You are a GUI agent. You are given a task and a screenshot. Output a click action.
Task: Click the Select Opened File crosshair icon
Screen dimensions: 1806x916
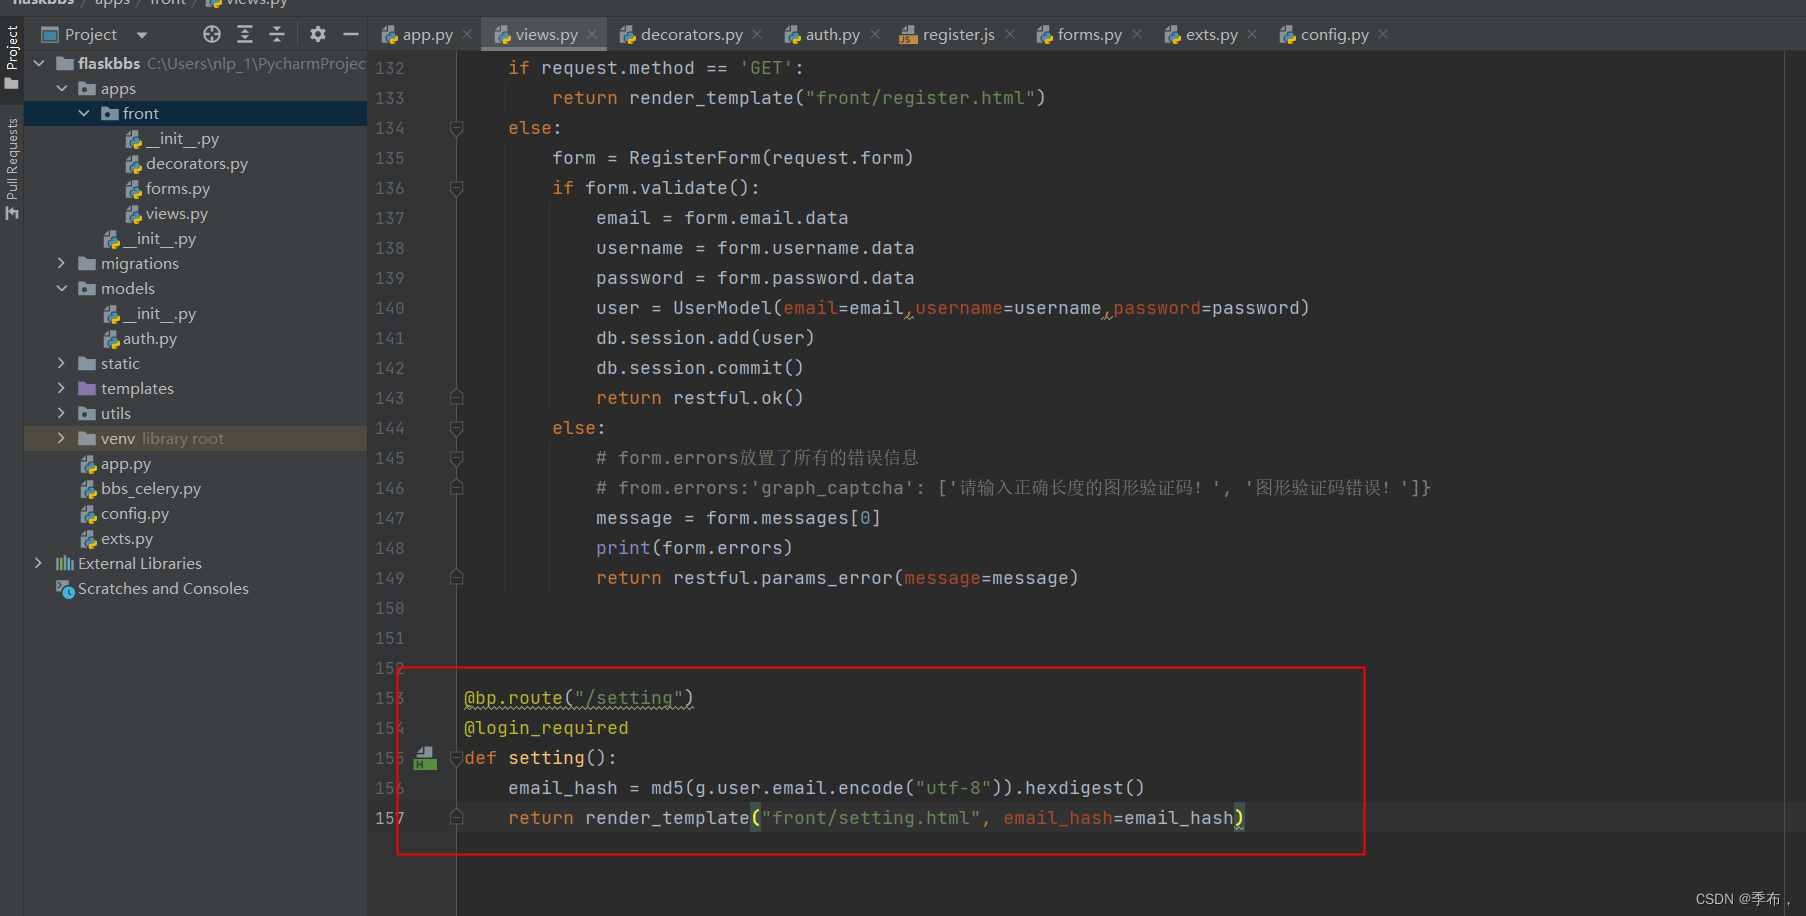[211, 33]
